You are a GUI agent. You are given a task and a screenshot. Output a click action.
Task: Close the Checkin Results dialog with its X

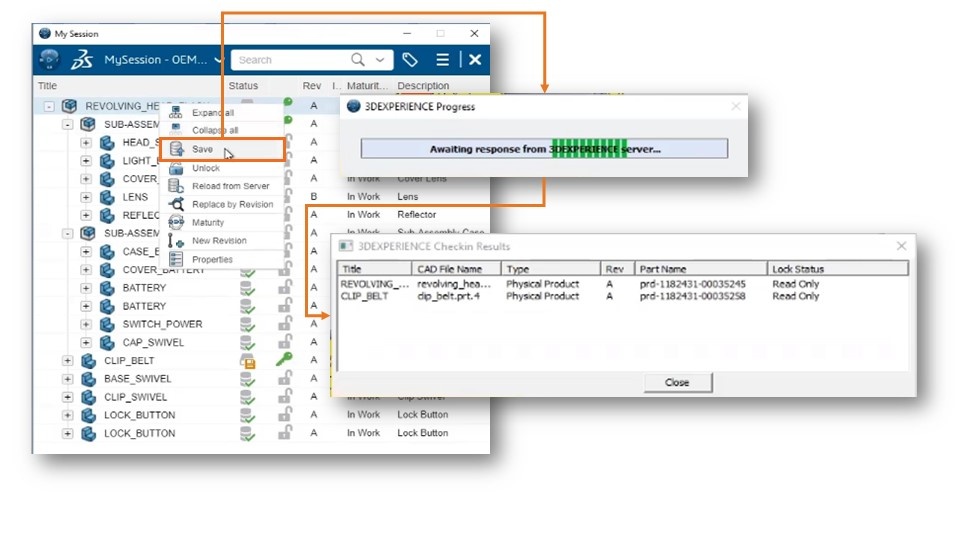(x=901, y=246)
